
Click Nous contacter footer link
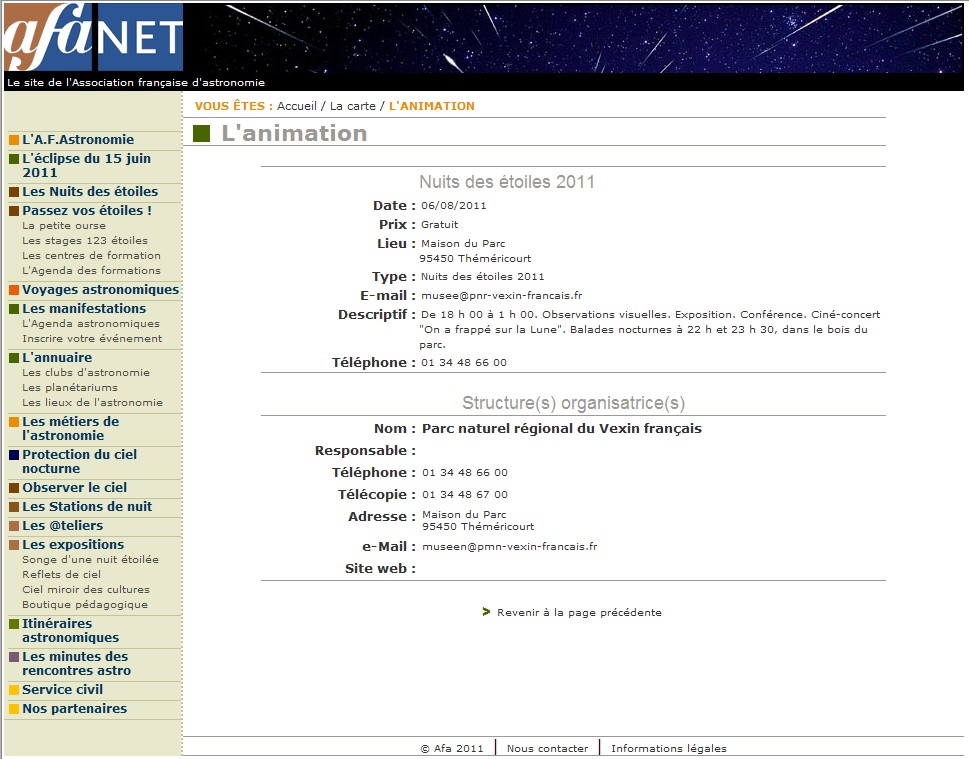(547, 748)
